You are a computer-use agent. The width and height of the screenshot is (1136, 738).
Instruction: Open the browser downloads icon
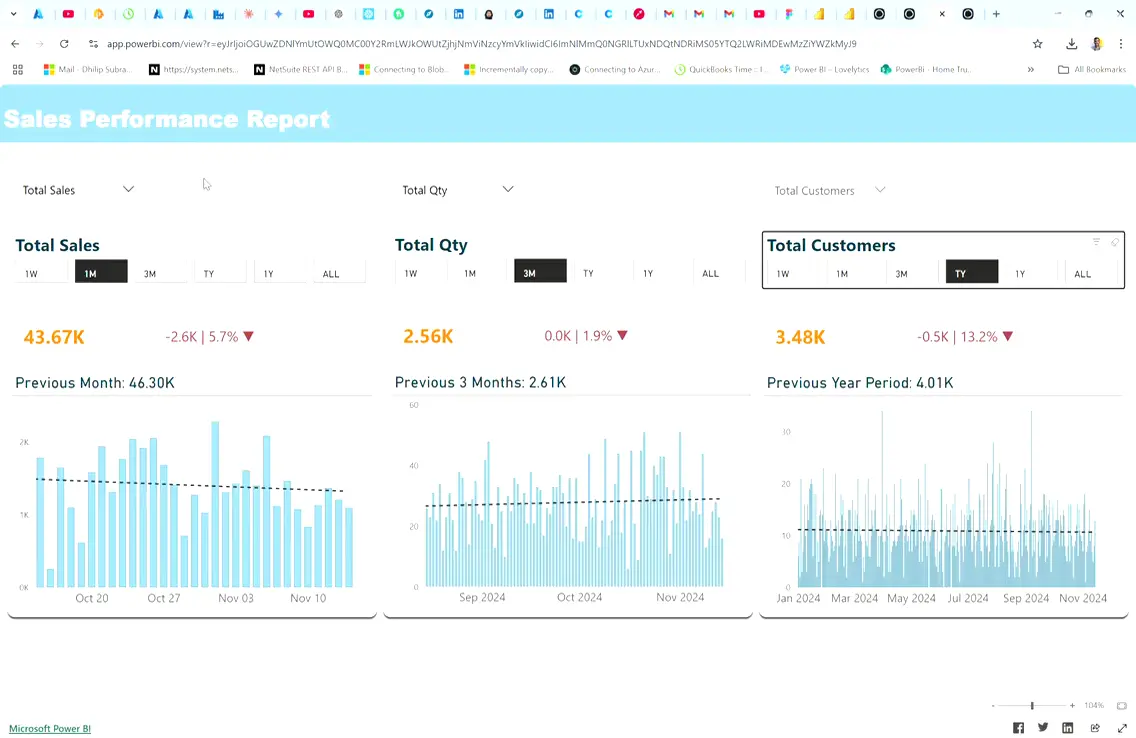[1072, 44]
